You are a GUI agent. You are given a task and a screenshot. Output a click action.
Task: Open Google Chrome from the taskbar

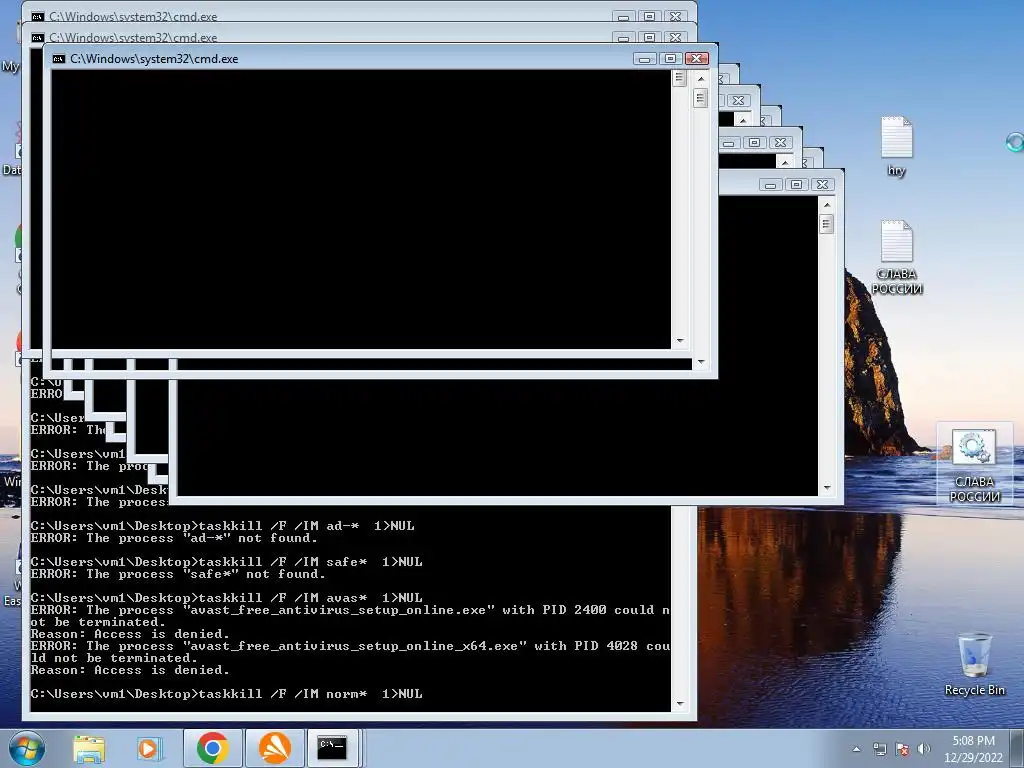click(x=212, y=748)
